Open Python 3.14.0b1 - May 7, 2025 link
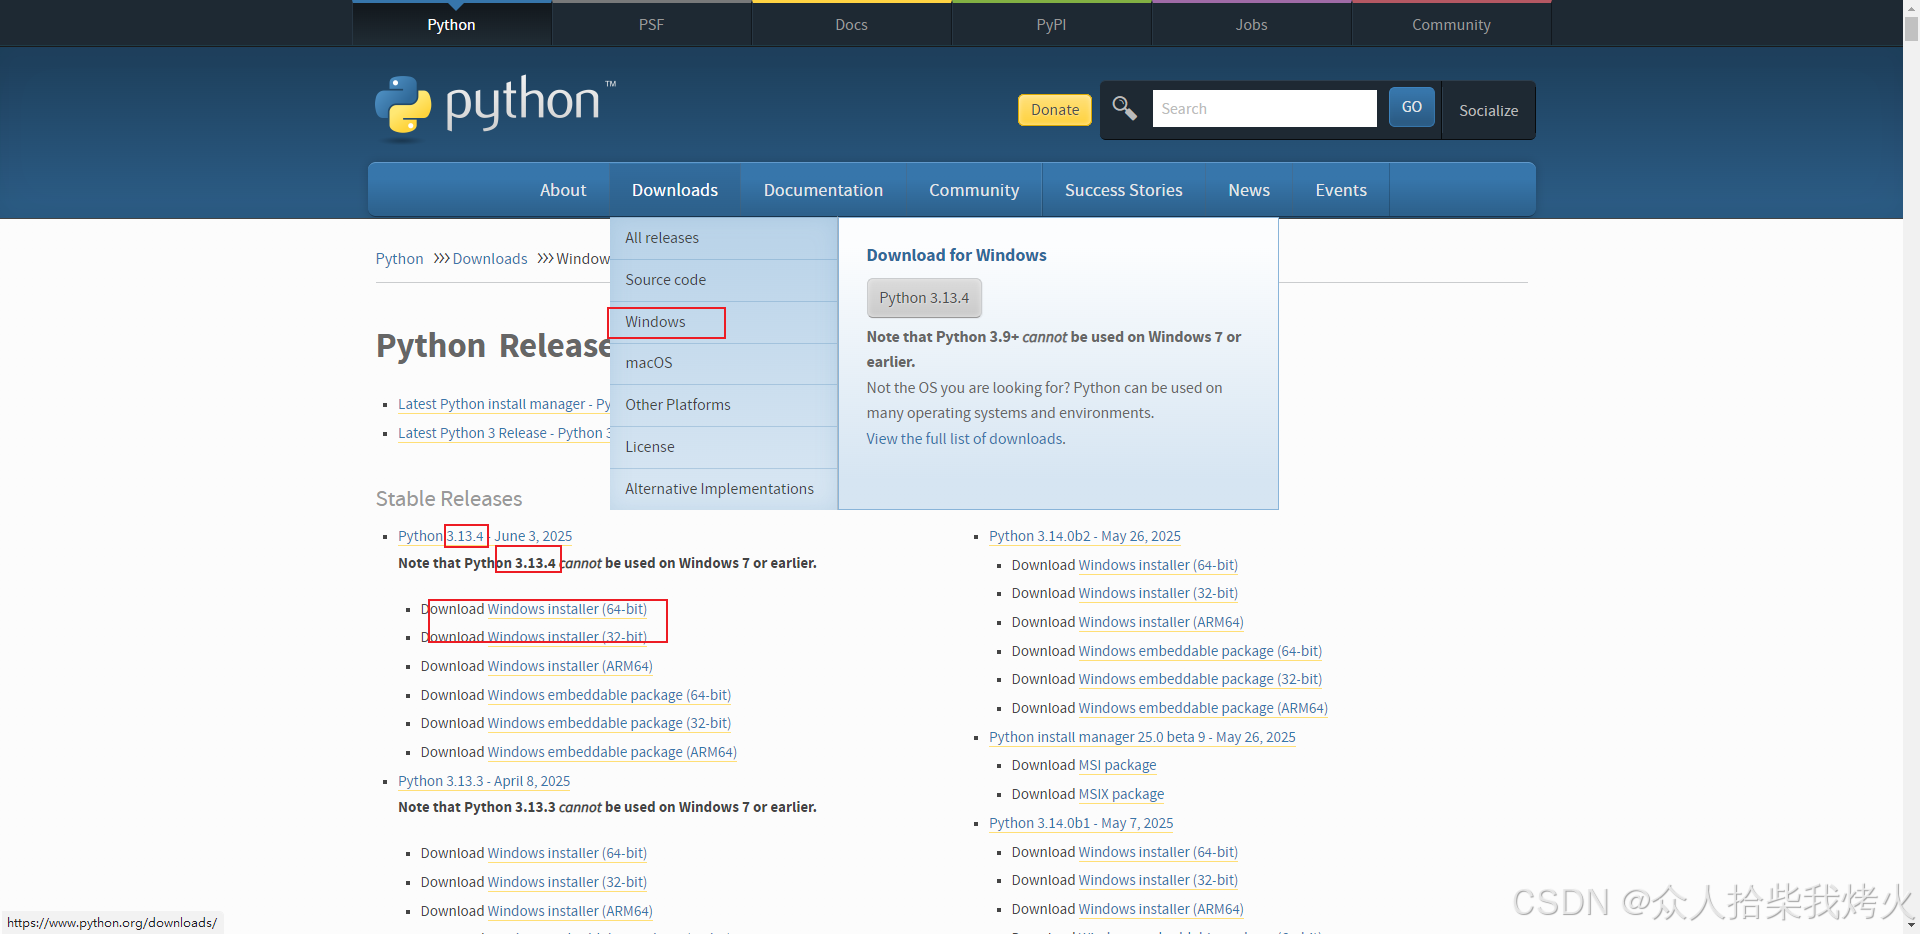Screen dimensions: 1920x934 1081,823
